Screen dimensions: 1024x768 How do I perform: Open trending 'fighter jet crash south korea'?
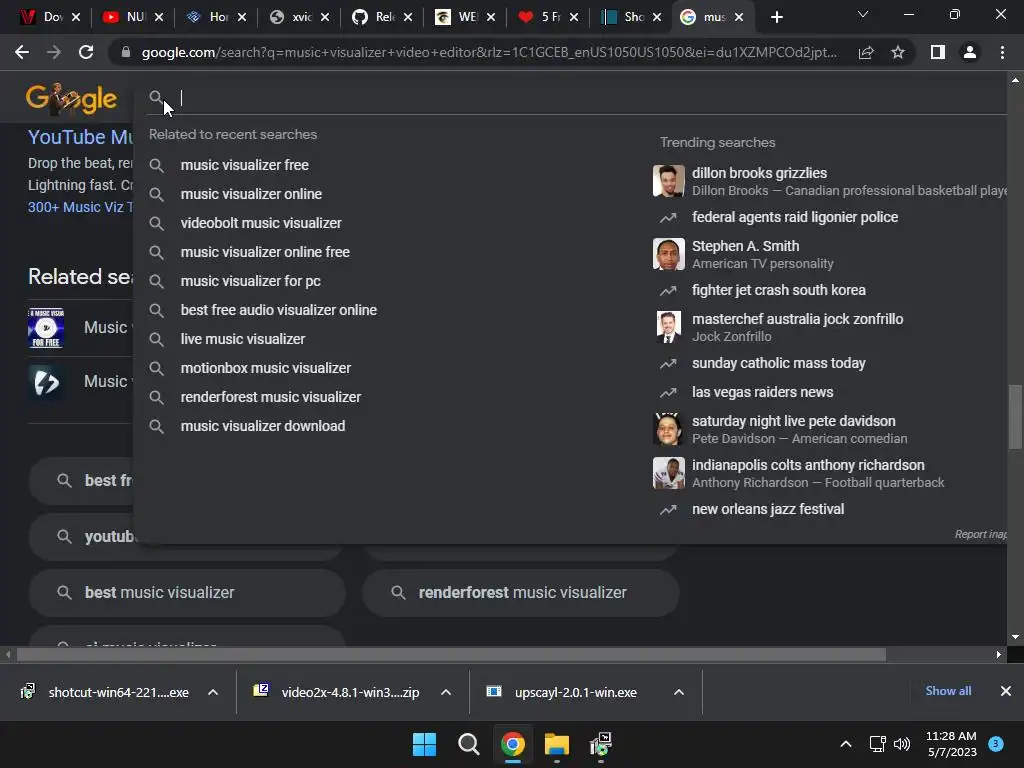click(778, 290)
